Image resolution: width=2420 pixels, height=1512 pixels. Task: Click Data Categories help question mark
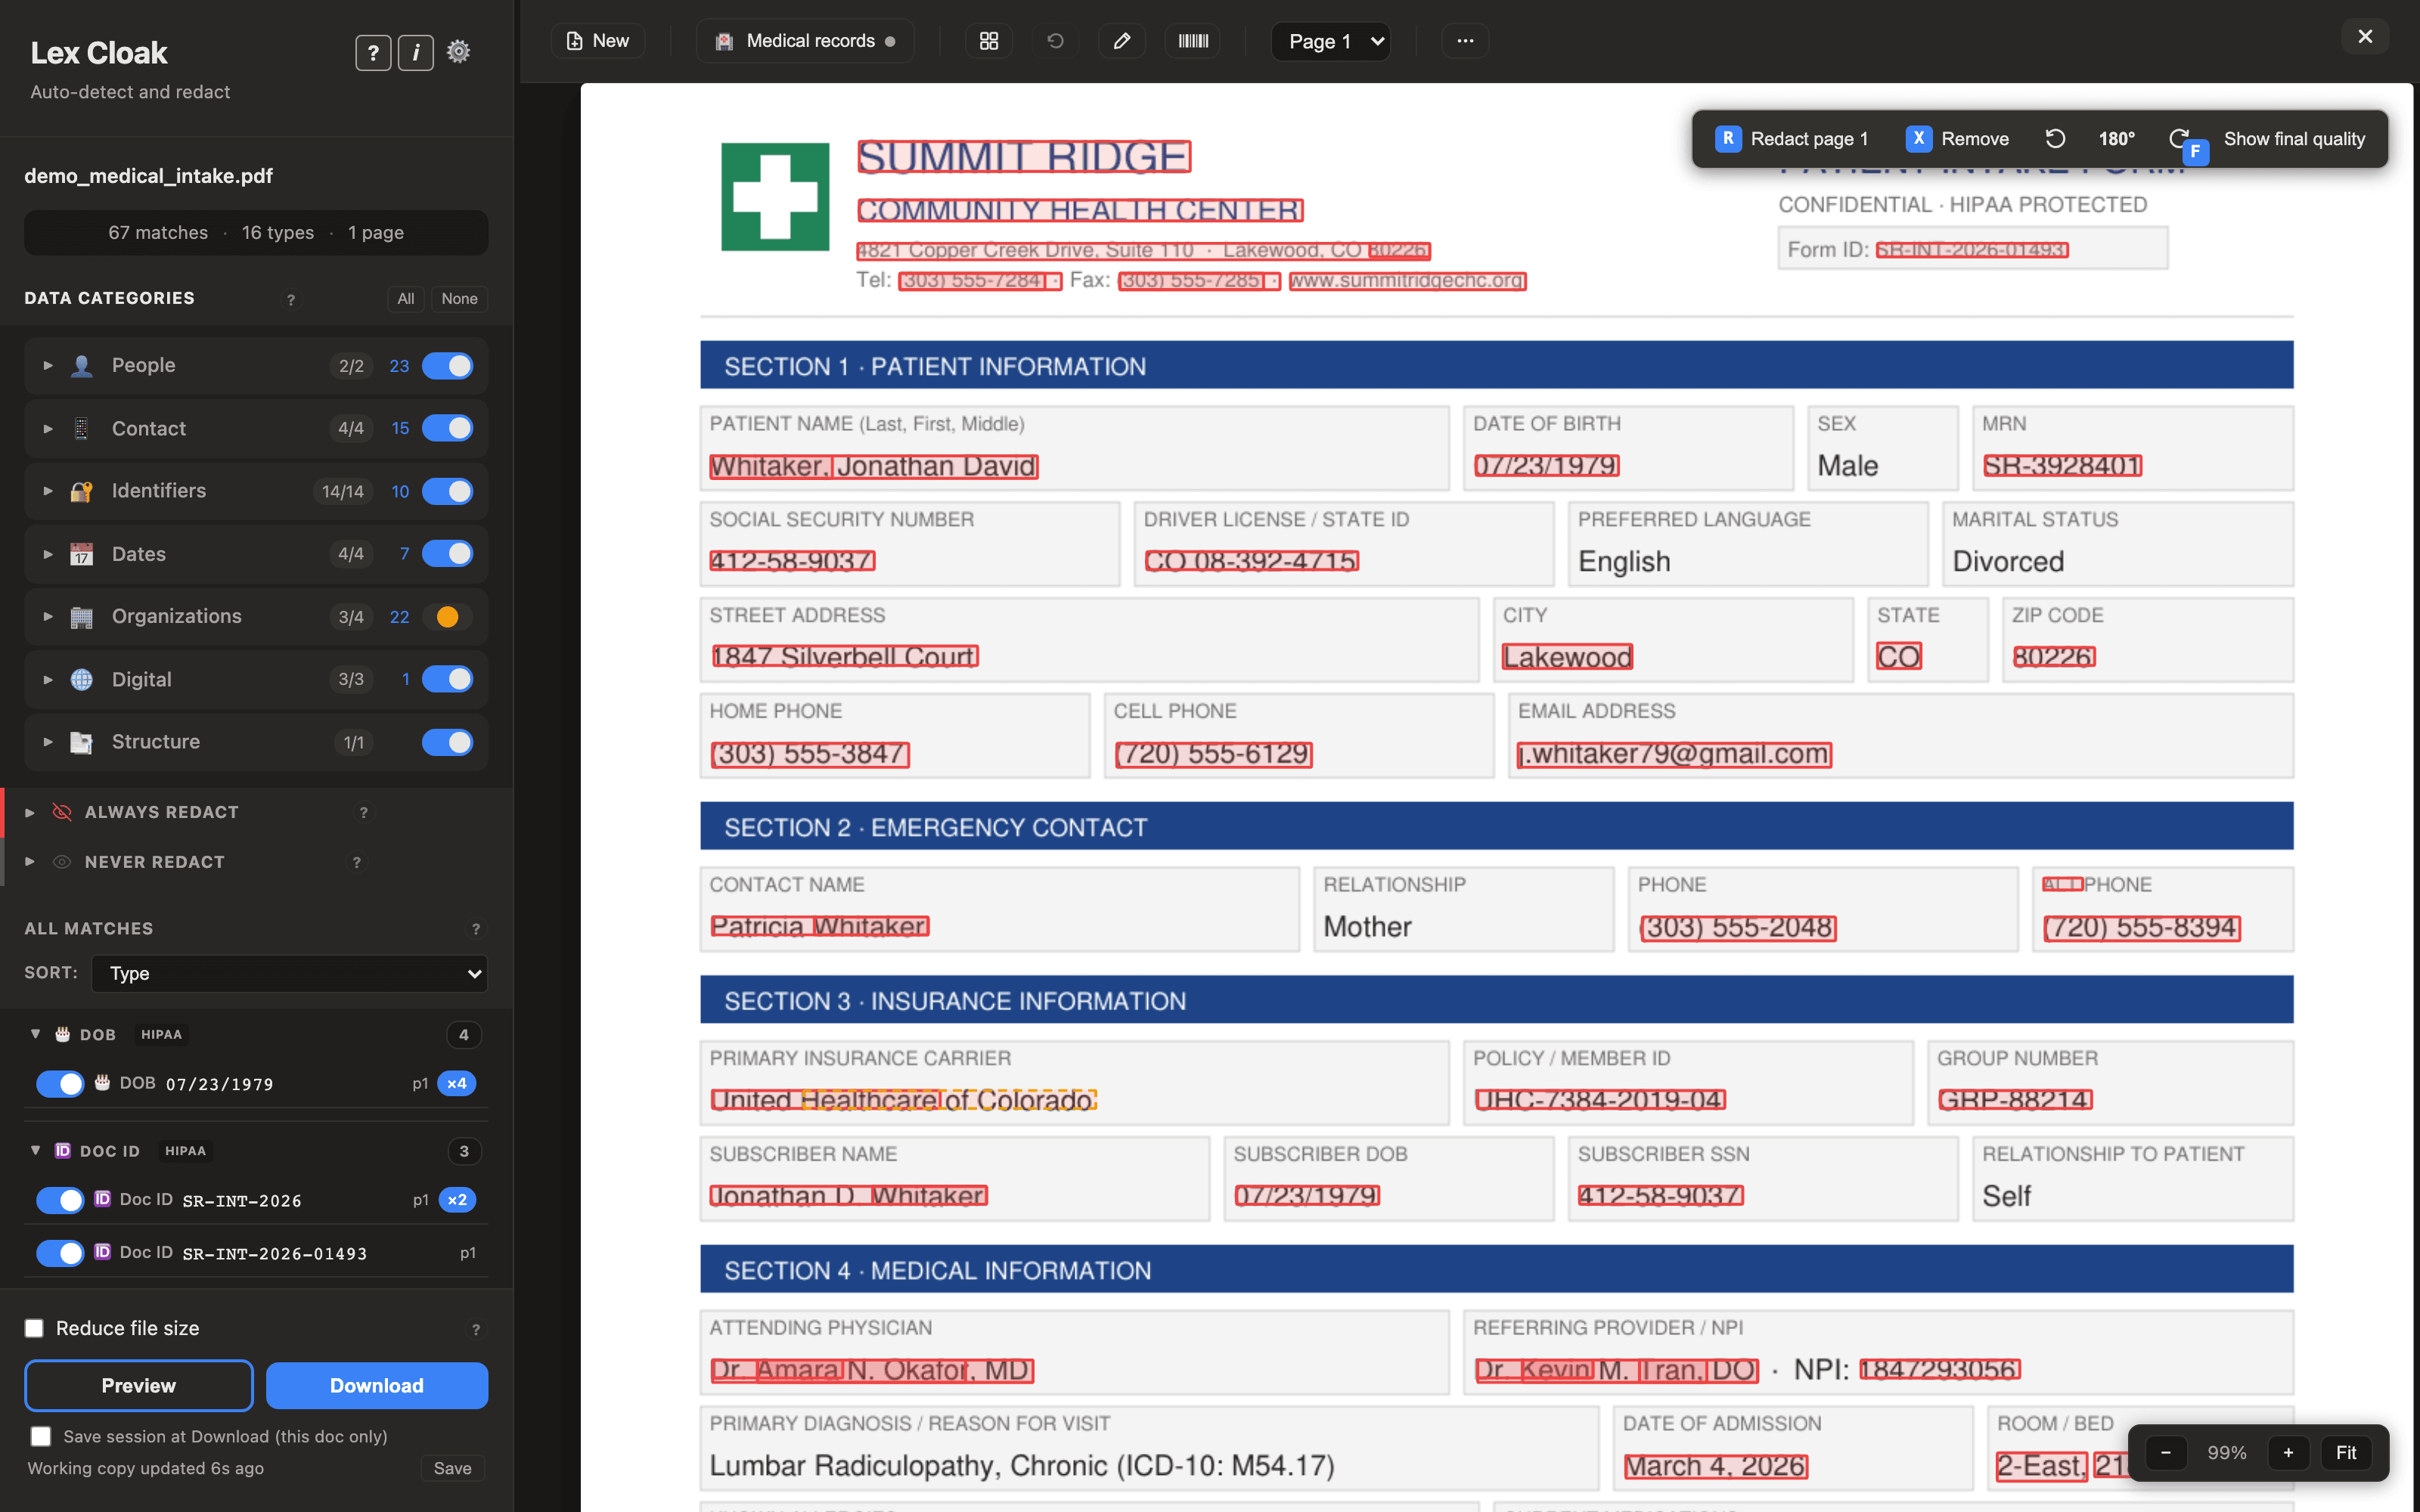click(x=291, y=299)
